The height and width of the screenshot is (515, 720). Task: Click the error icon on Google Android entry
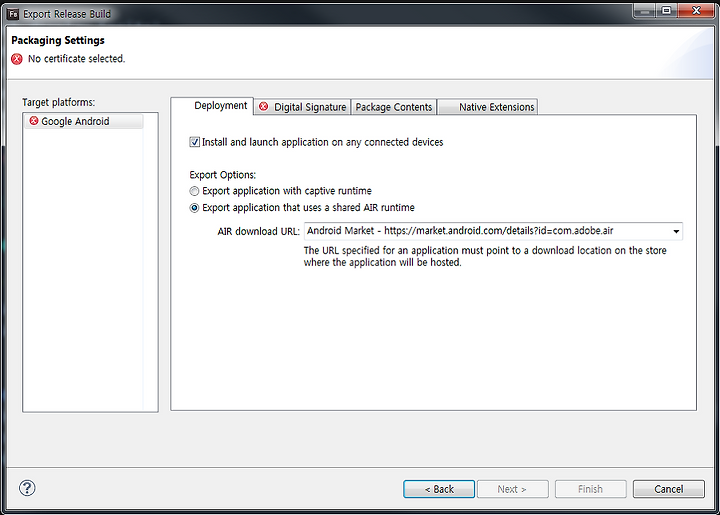[x=34, y=121]
